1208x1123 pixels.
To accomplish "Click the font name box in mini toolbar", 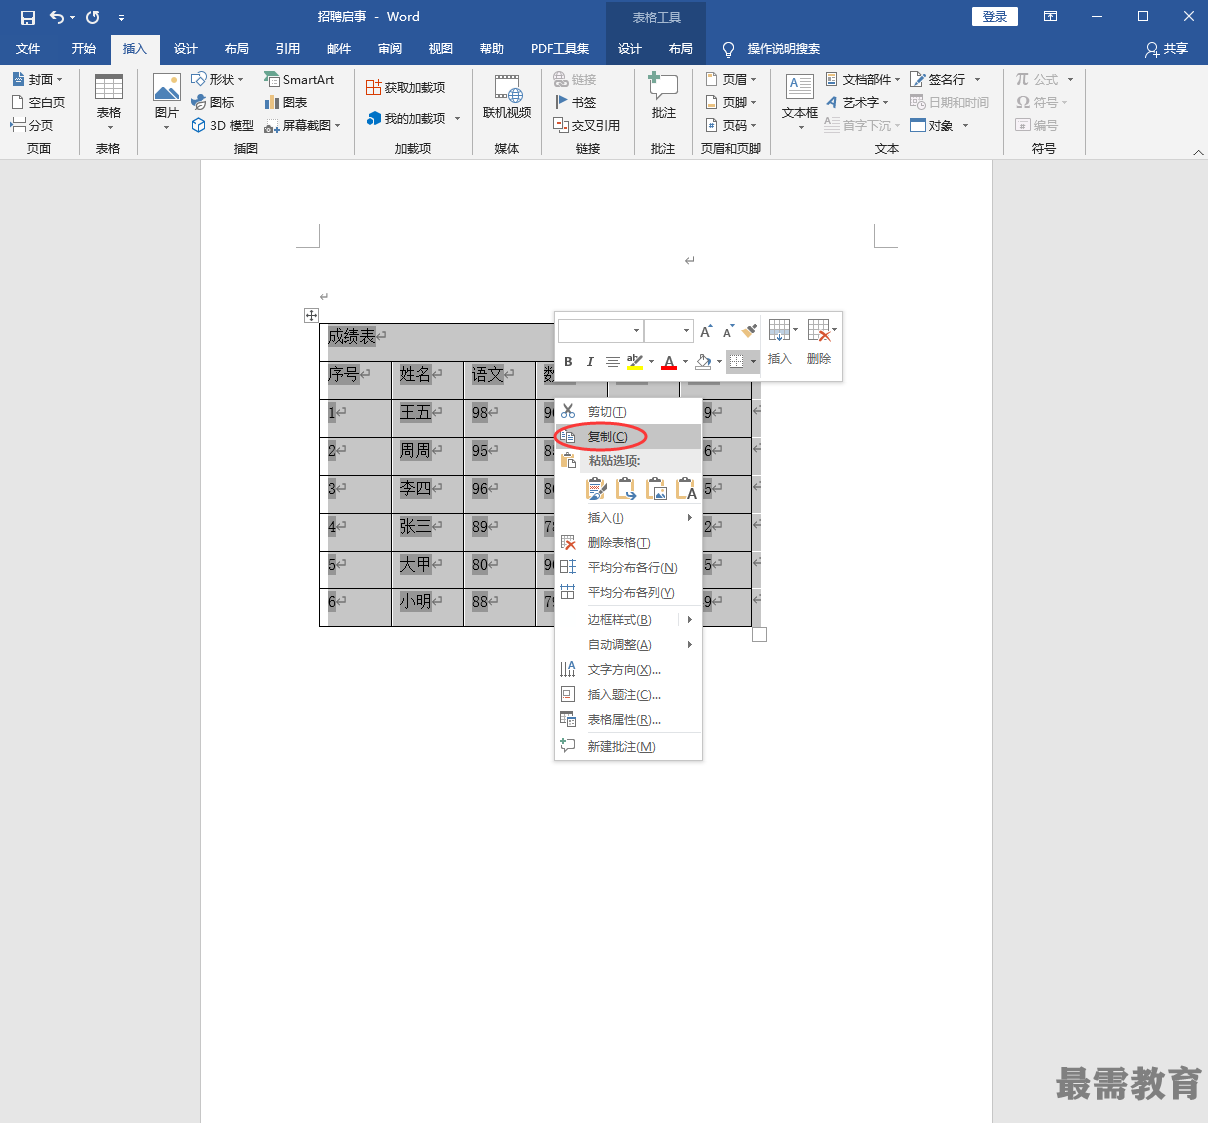I will (x=600, y=330).
